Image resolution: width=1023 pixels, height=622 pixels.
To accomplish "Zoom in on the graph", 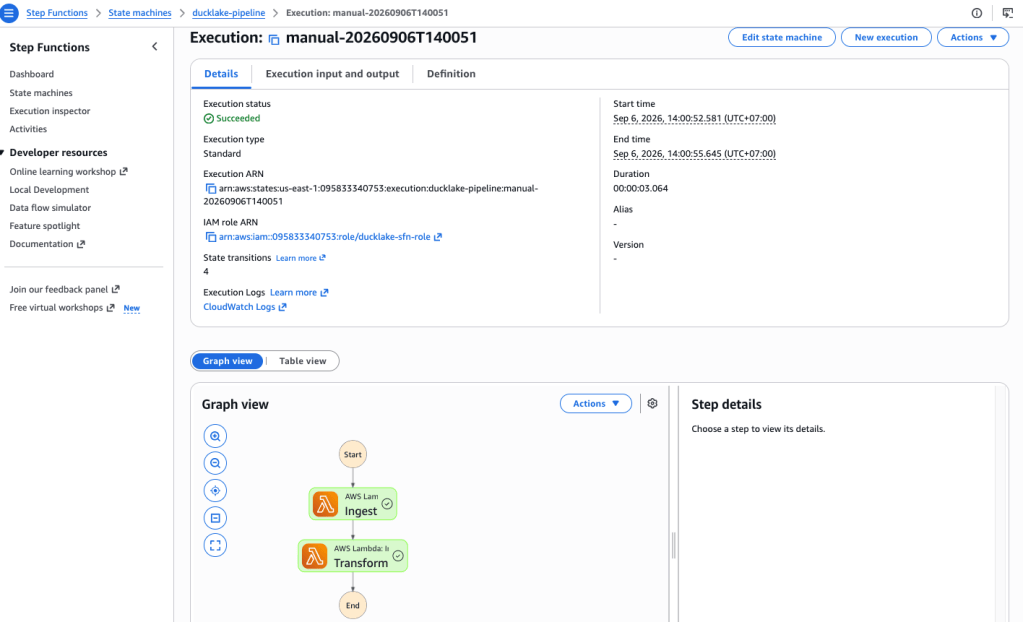I will click(215, 436).
